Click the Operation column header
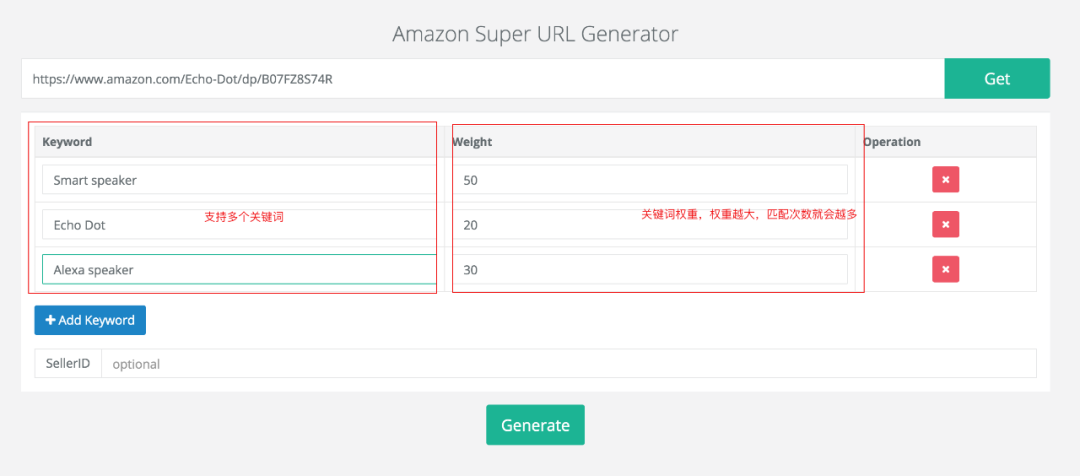Image resolution: width=1080 pixels, height=476 pixels. click(892, 142)
